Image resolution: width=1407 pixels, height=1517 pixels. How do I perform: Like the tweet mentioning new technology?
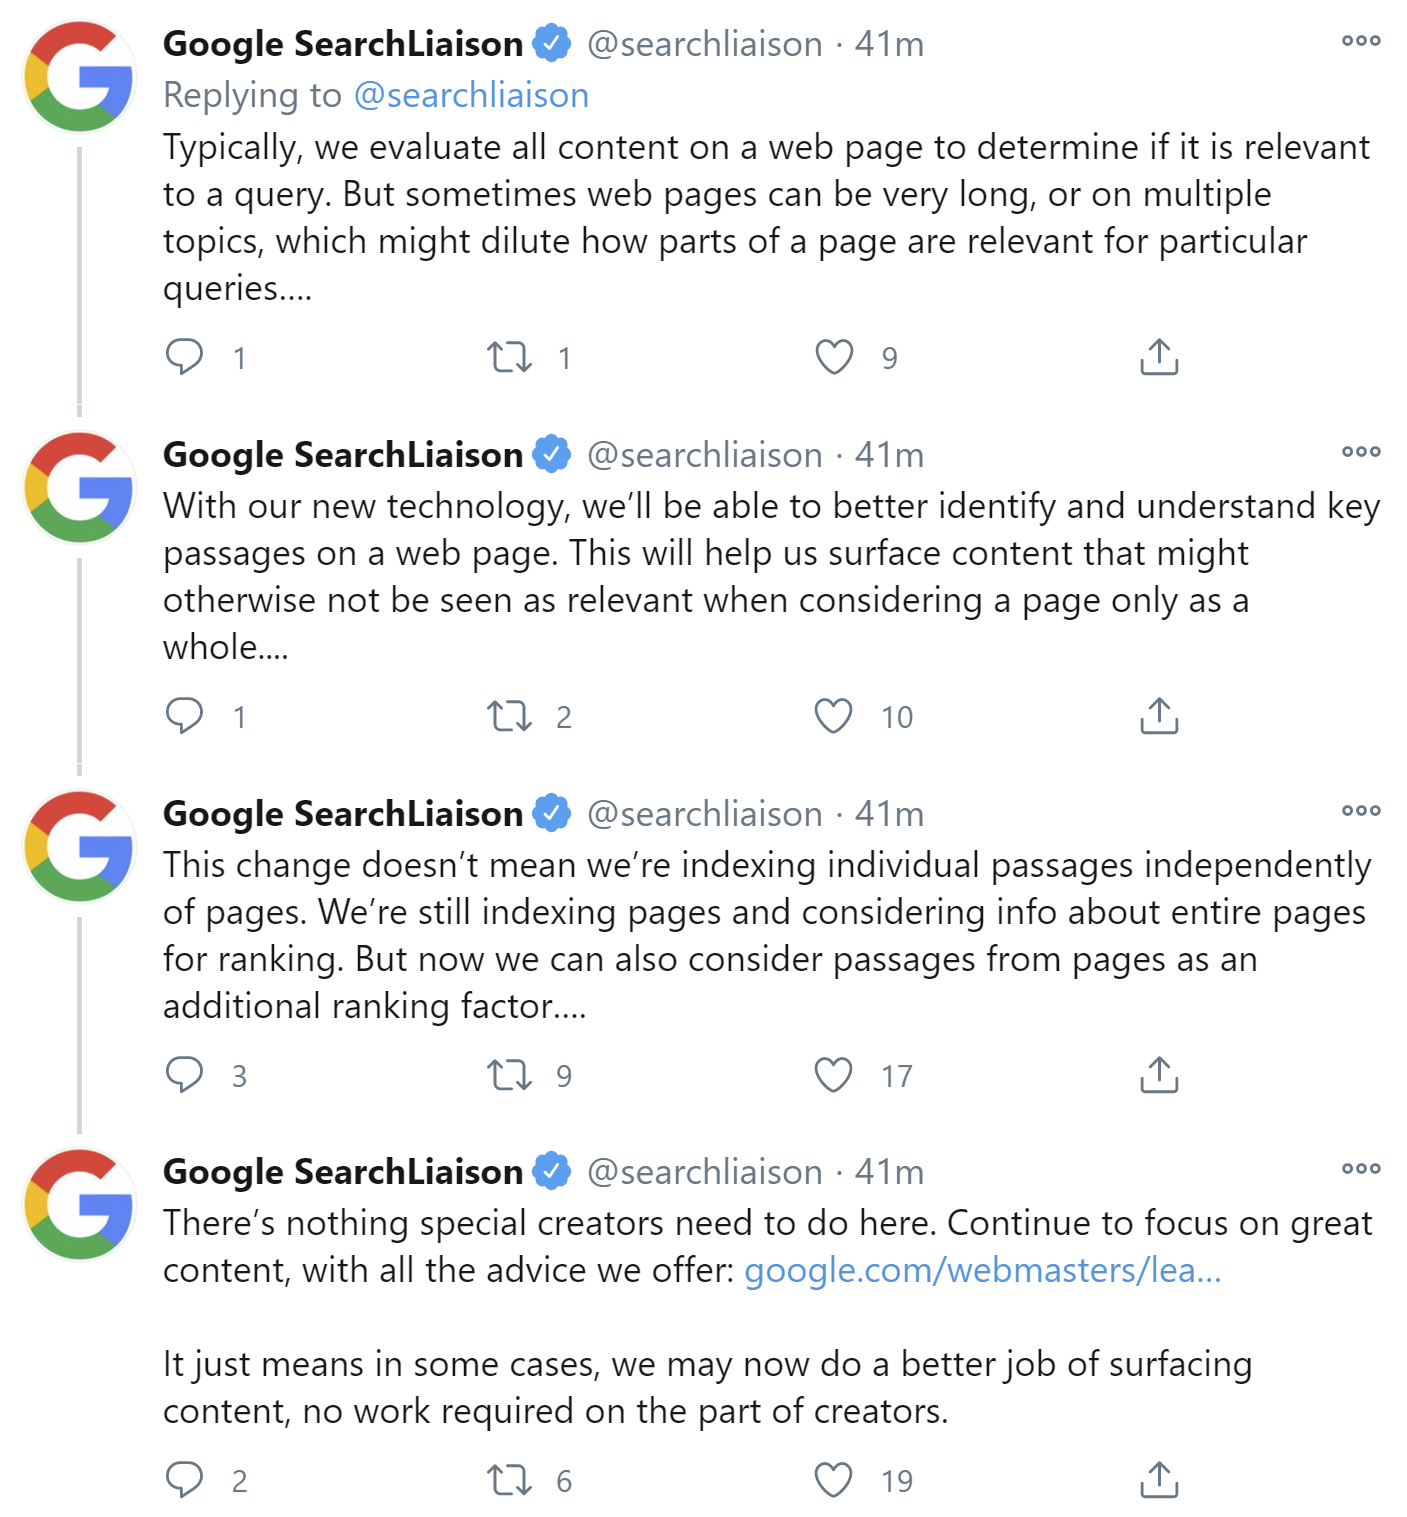tap(832, 715)
